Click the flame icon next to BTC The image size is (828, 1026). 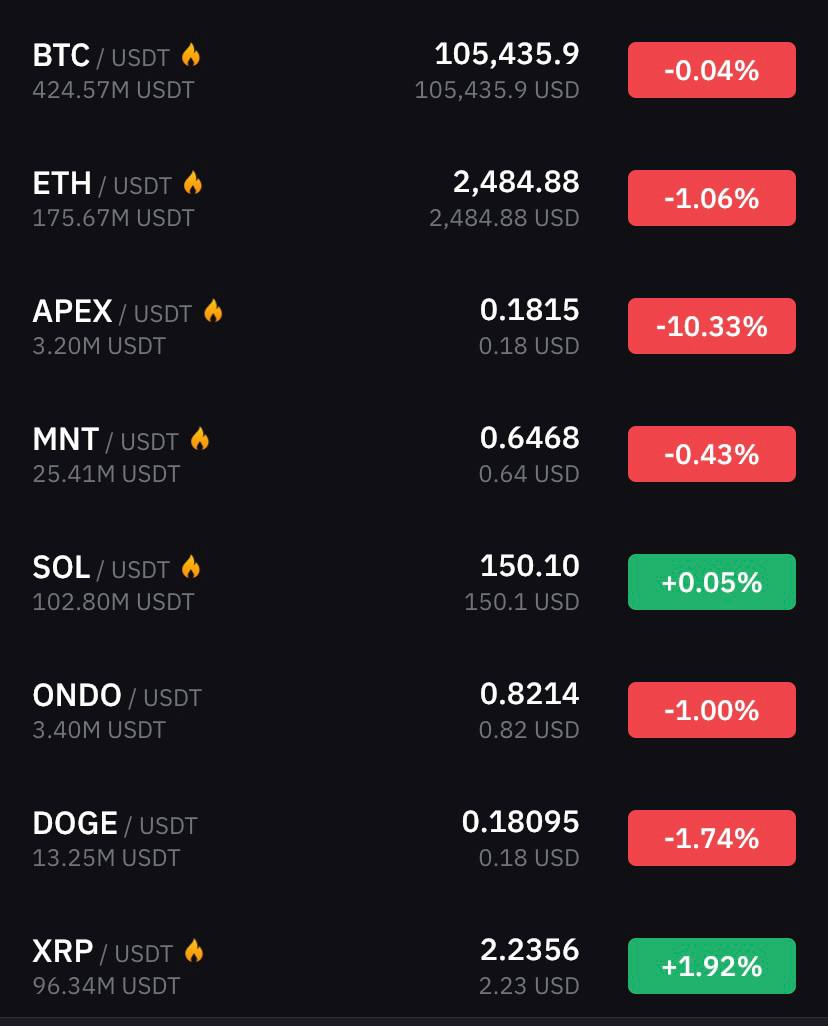pos(190,55)
